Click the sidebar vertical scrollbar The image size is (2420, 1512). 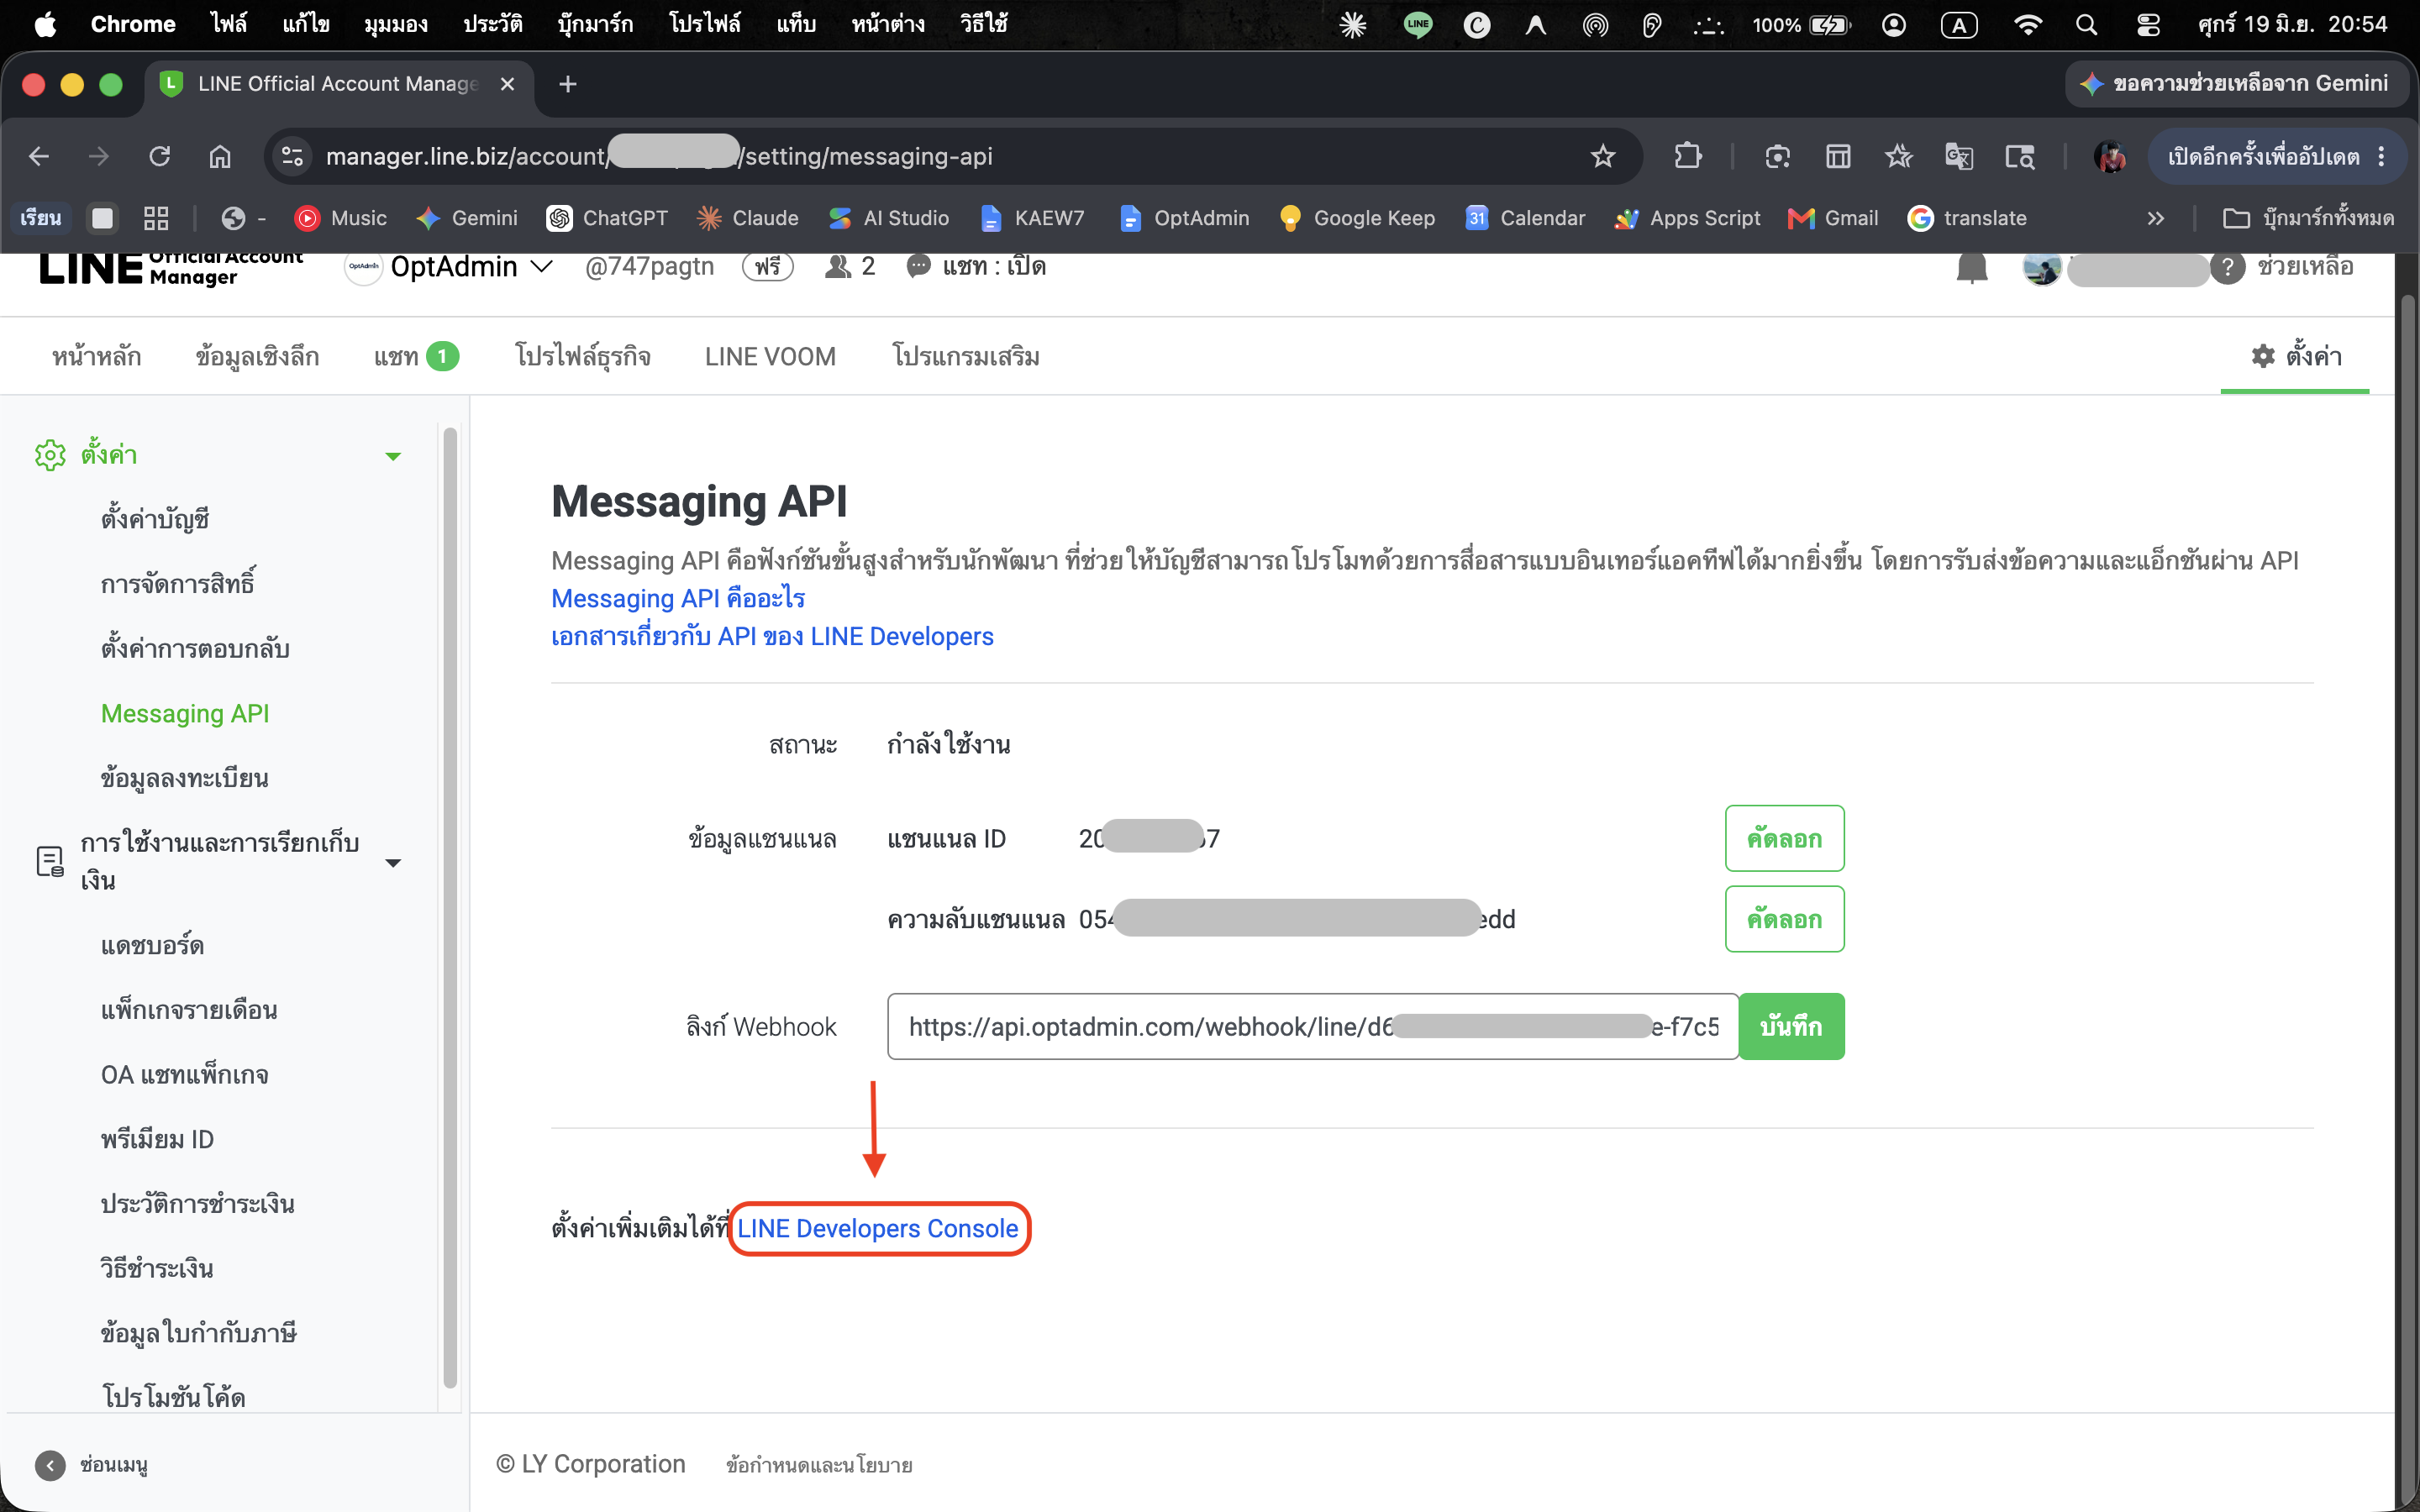pos(450,906)
